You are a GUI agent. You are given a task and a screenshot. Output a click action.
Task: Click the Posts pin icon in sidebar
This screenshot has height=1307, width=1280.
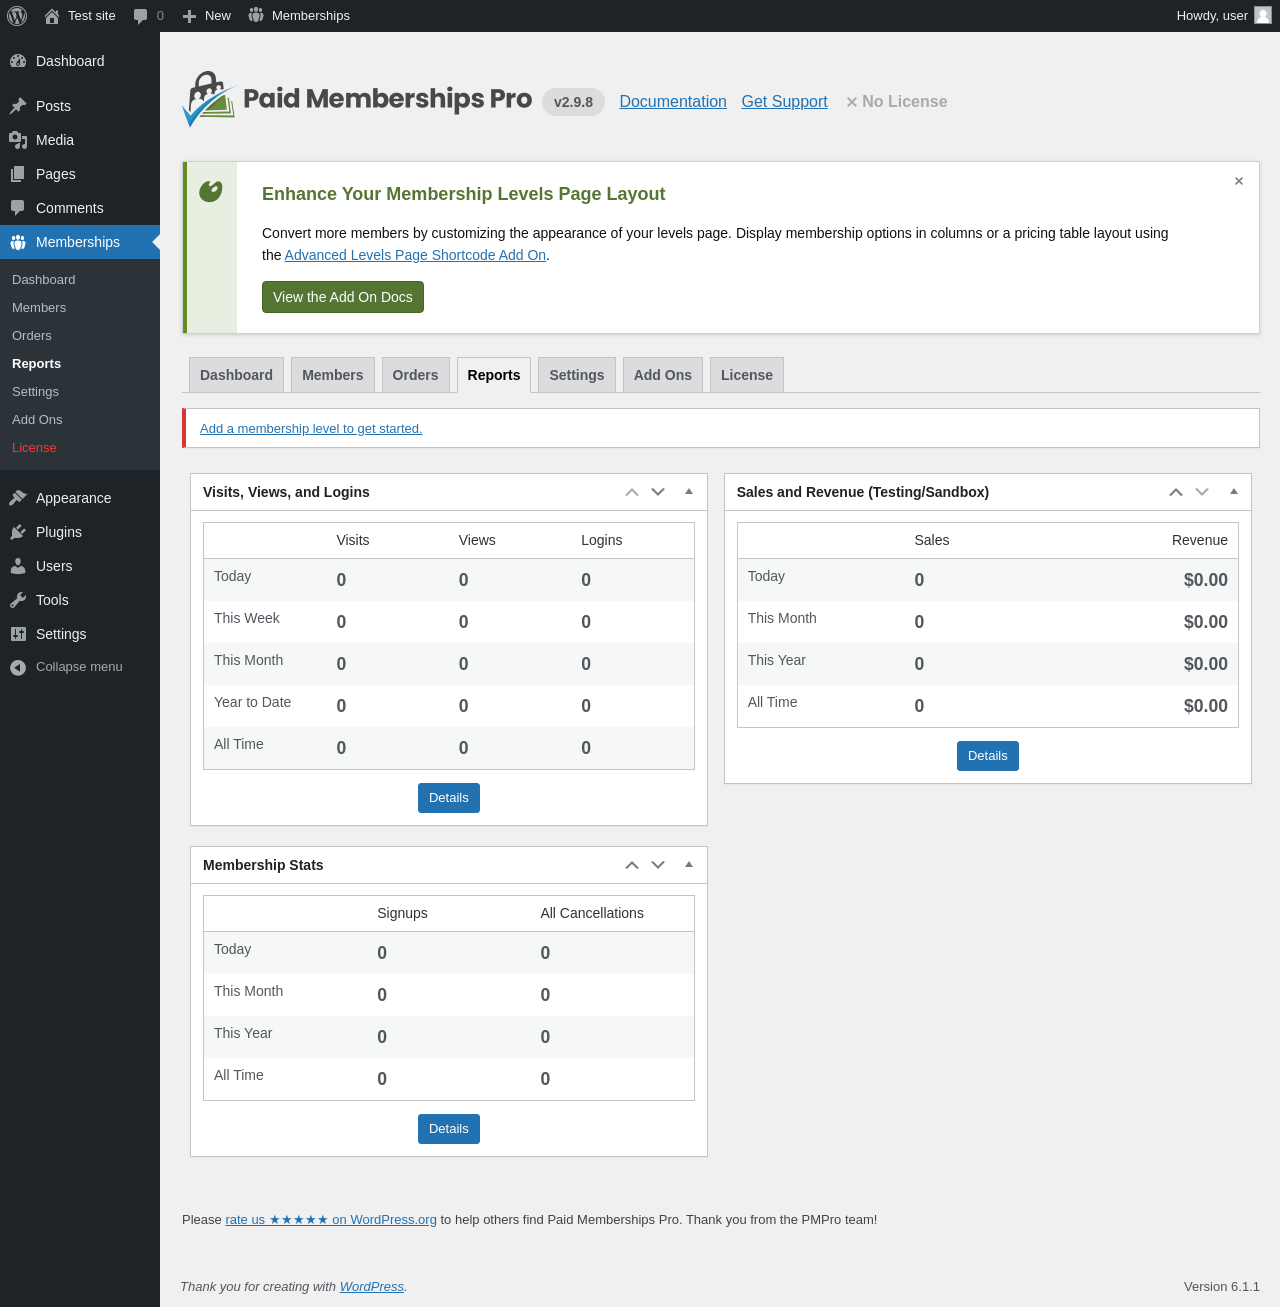tap(18, 106)
